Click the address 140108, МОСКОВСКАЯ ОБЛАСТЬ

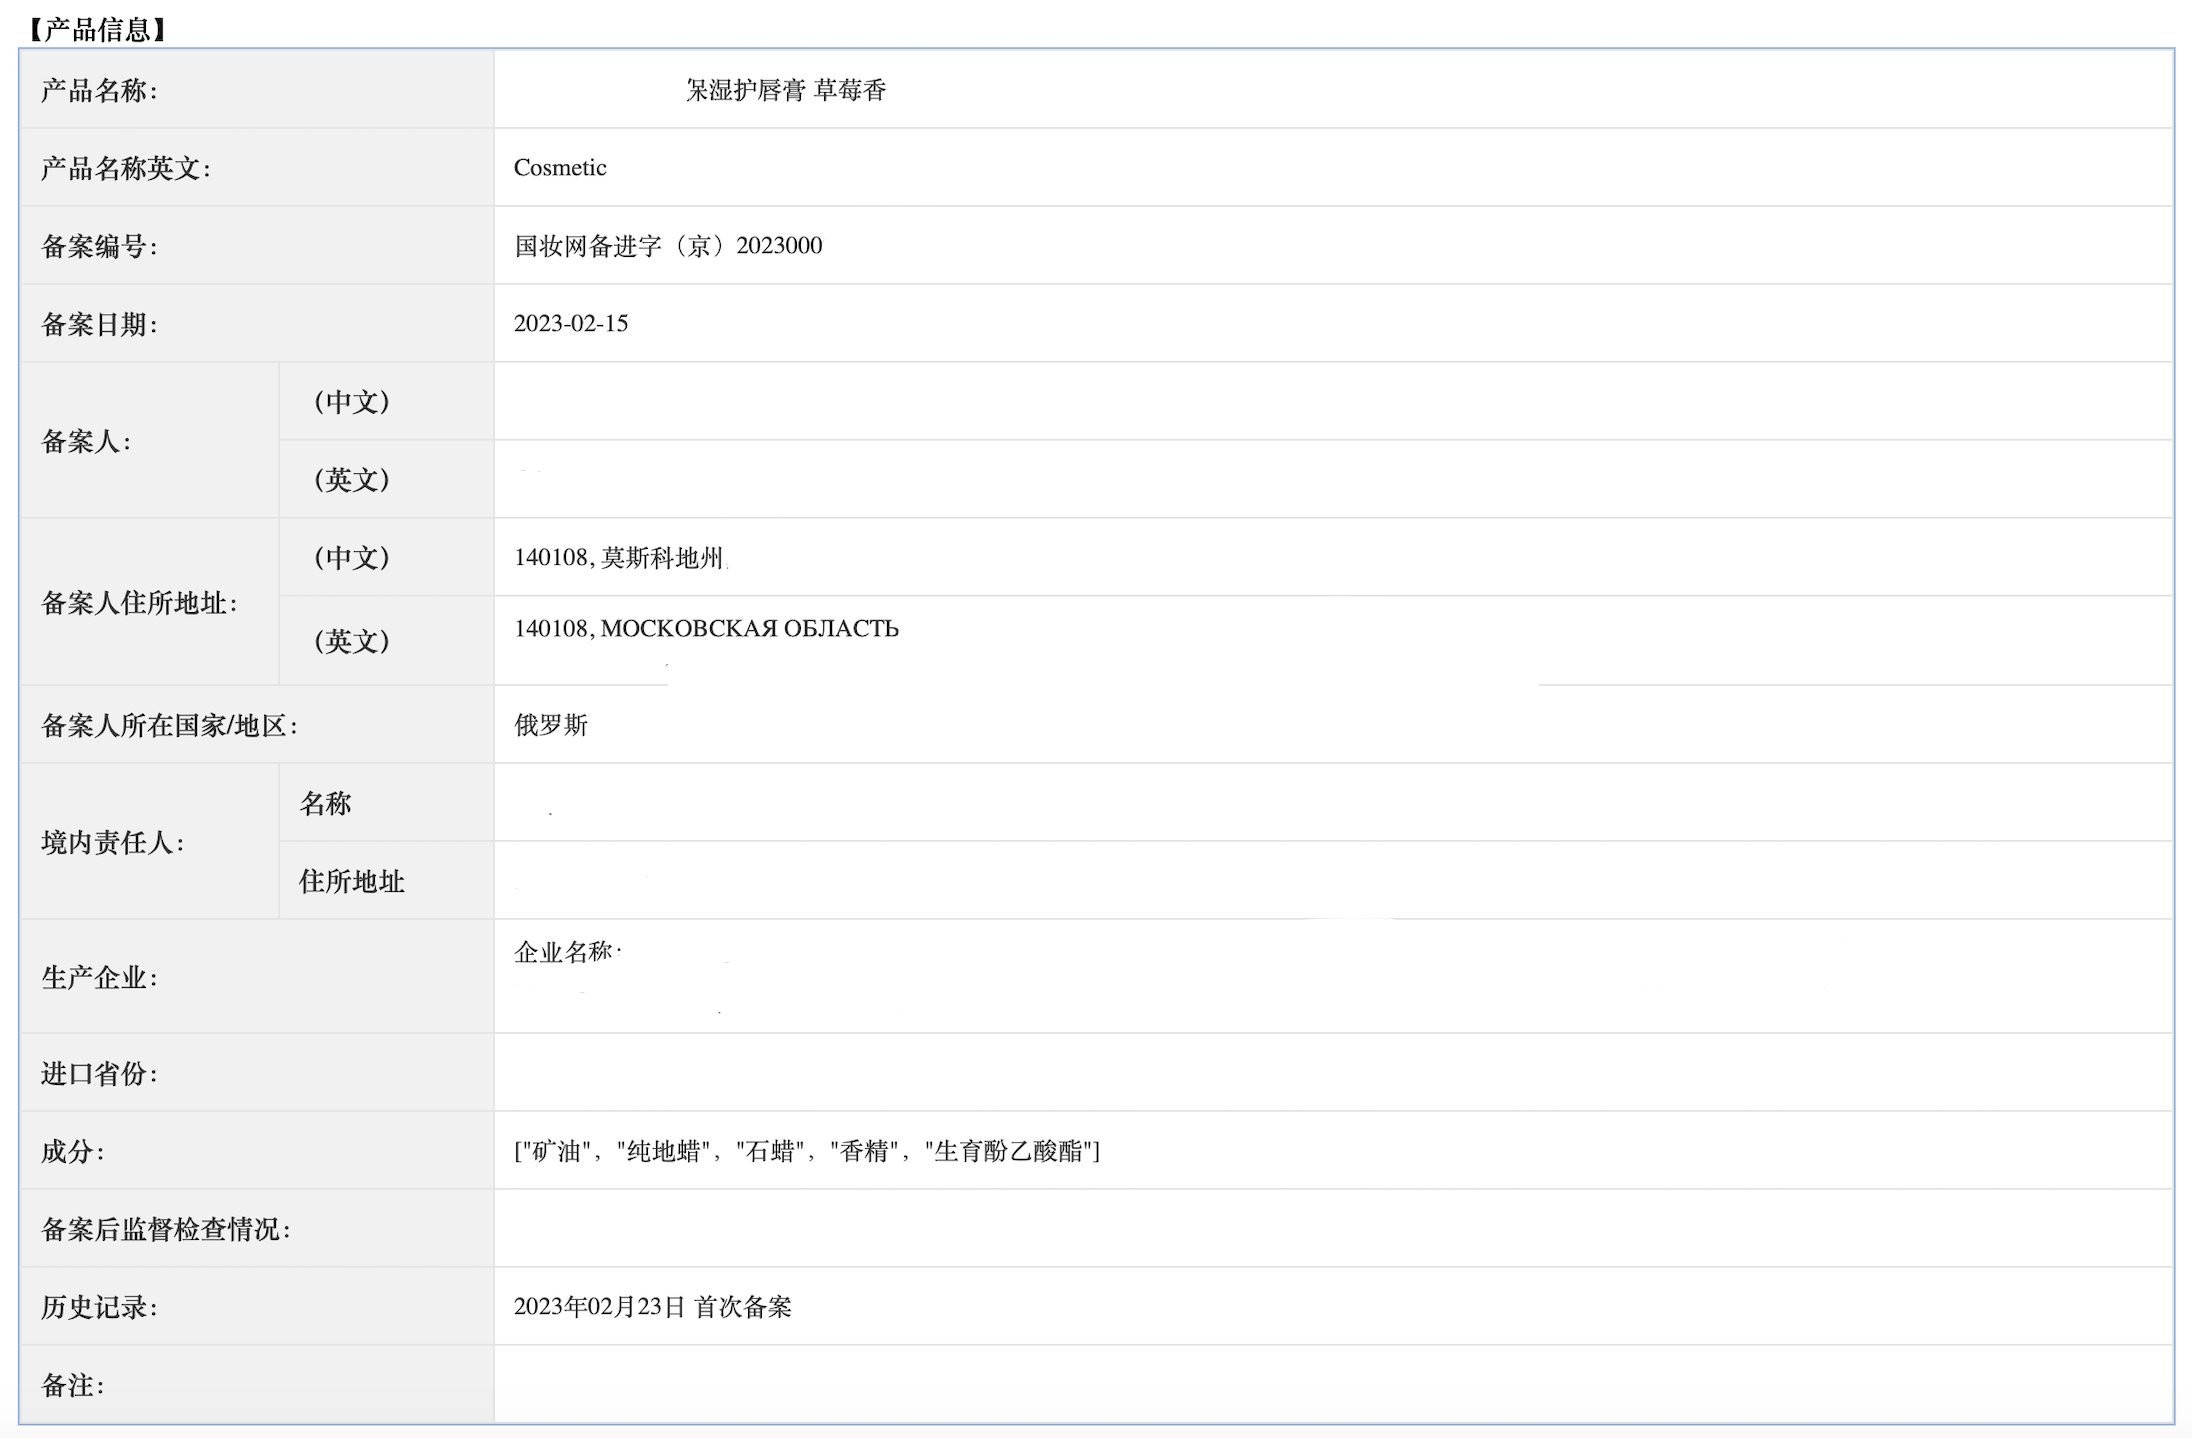(706, 628)
